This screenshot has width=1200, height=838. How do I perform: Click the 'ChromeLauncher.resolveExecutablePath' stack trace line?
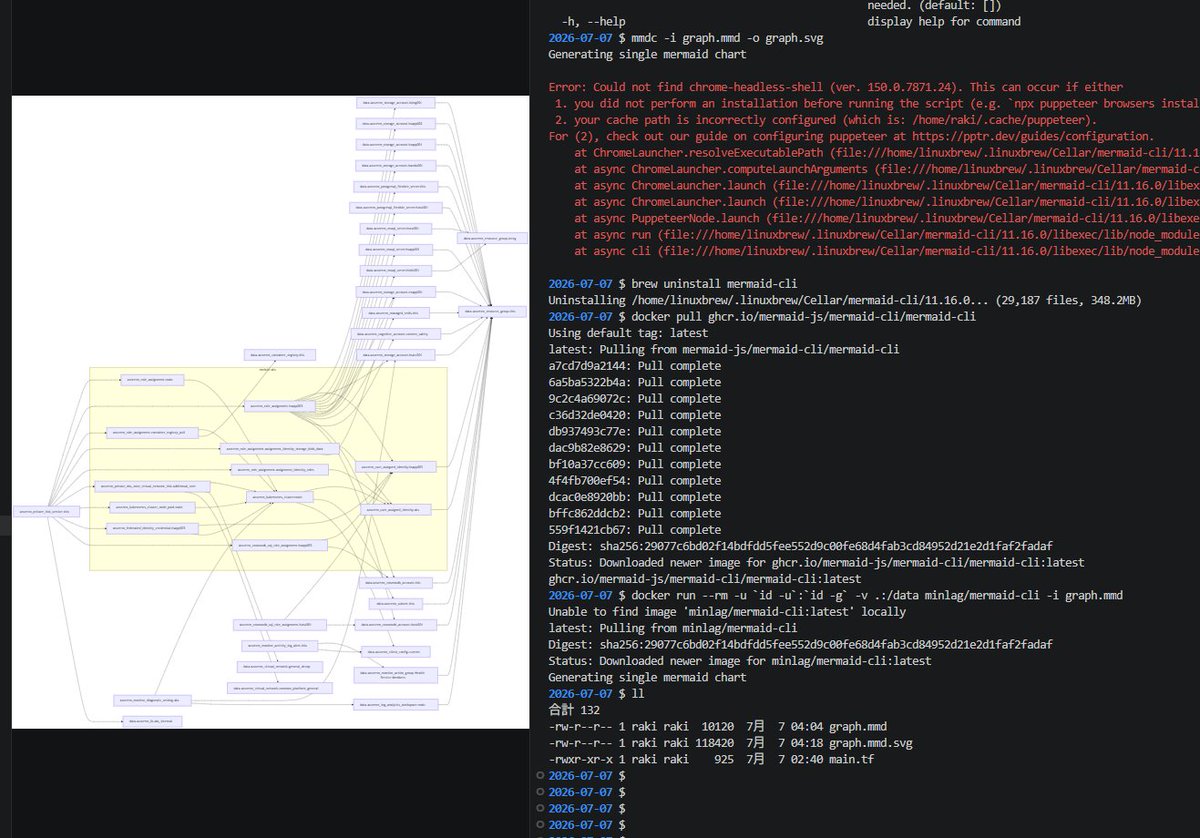[886, 153]
